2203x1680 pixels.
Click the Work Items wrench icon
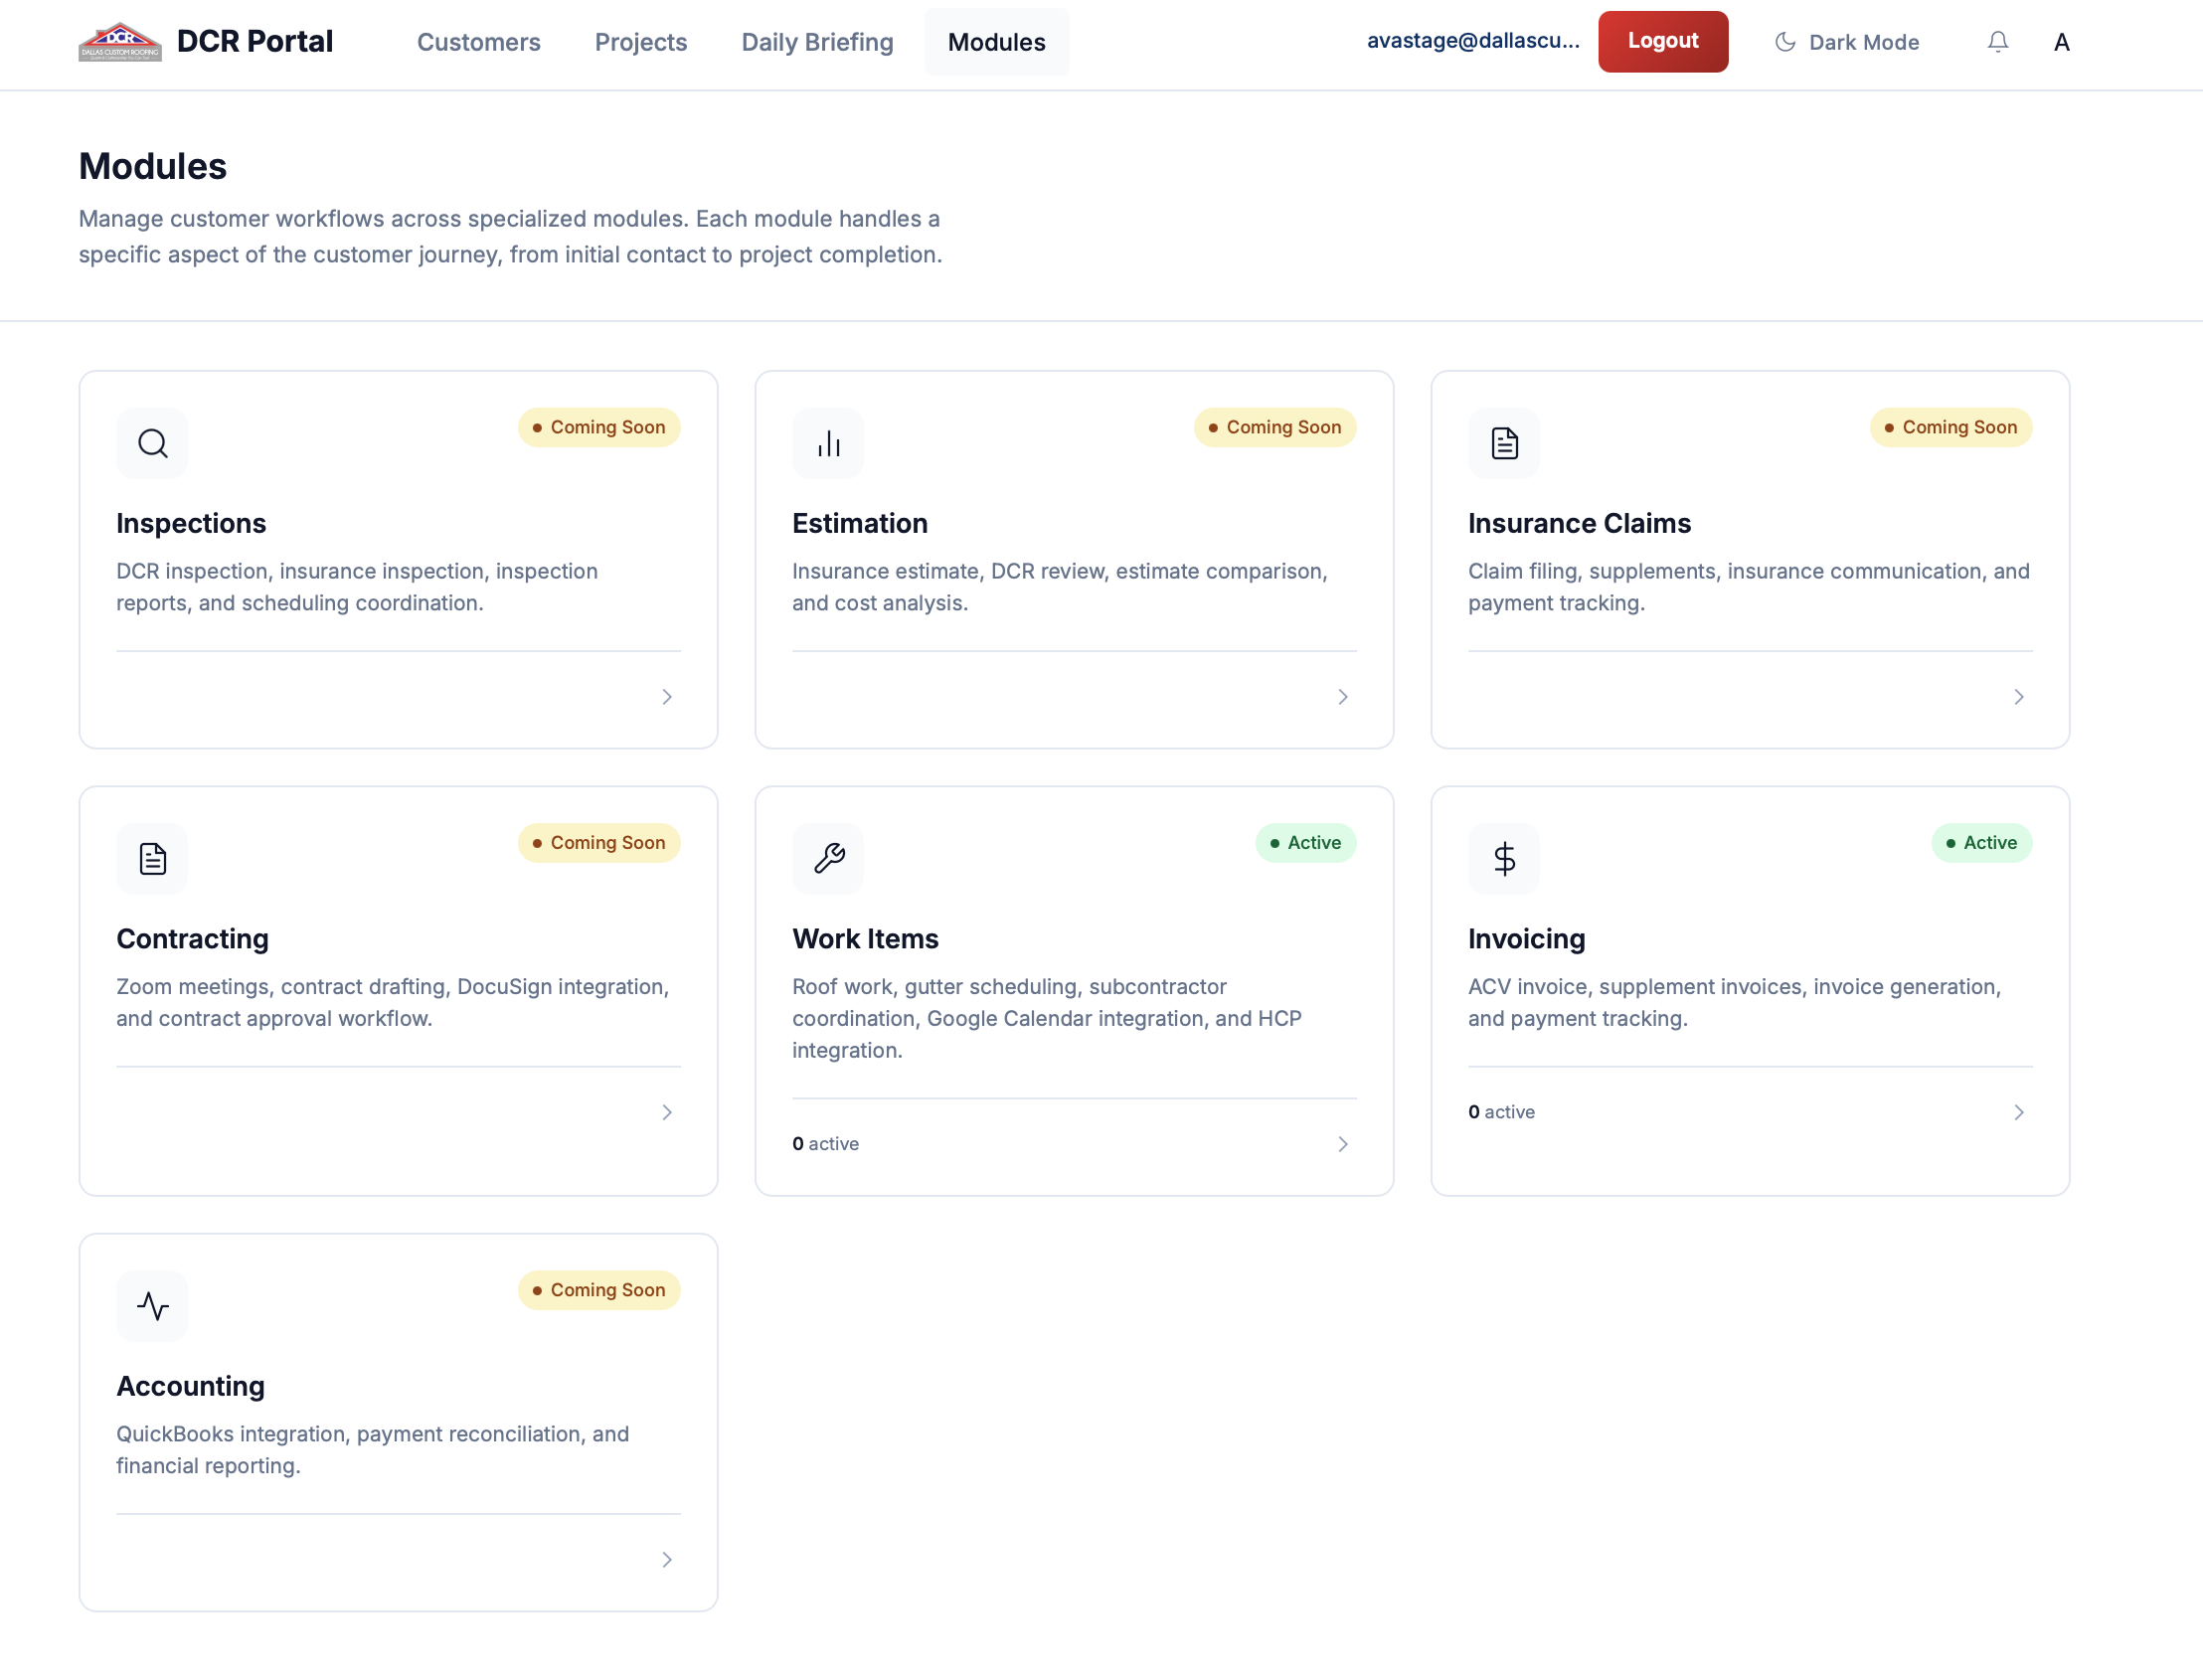[827, 858]
